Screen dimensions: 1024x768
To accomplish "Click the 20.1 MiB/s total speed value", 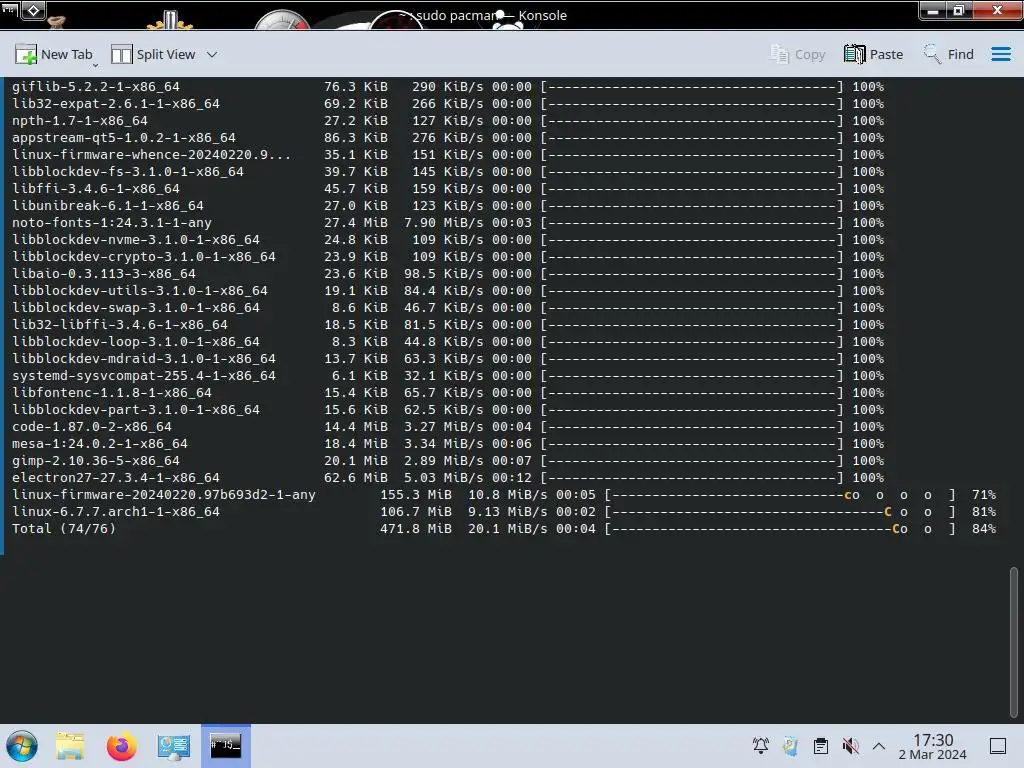I will (508, 528).
